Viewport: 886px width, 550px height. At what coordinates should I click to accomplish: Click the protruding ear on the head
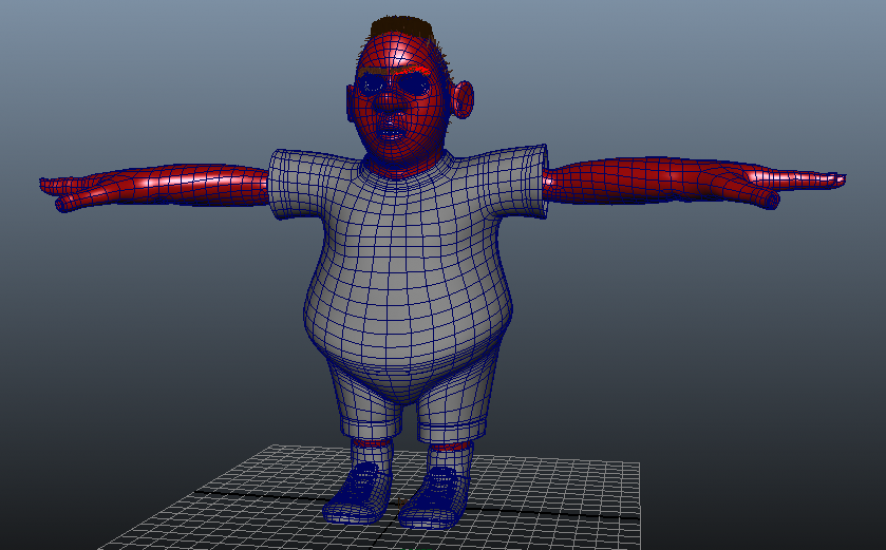pos(464,100)
